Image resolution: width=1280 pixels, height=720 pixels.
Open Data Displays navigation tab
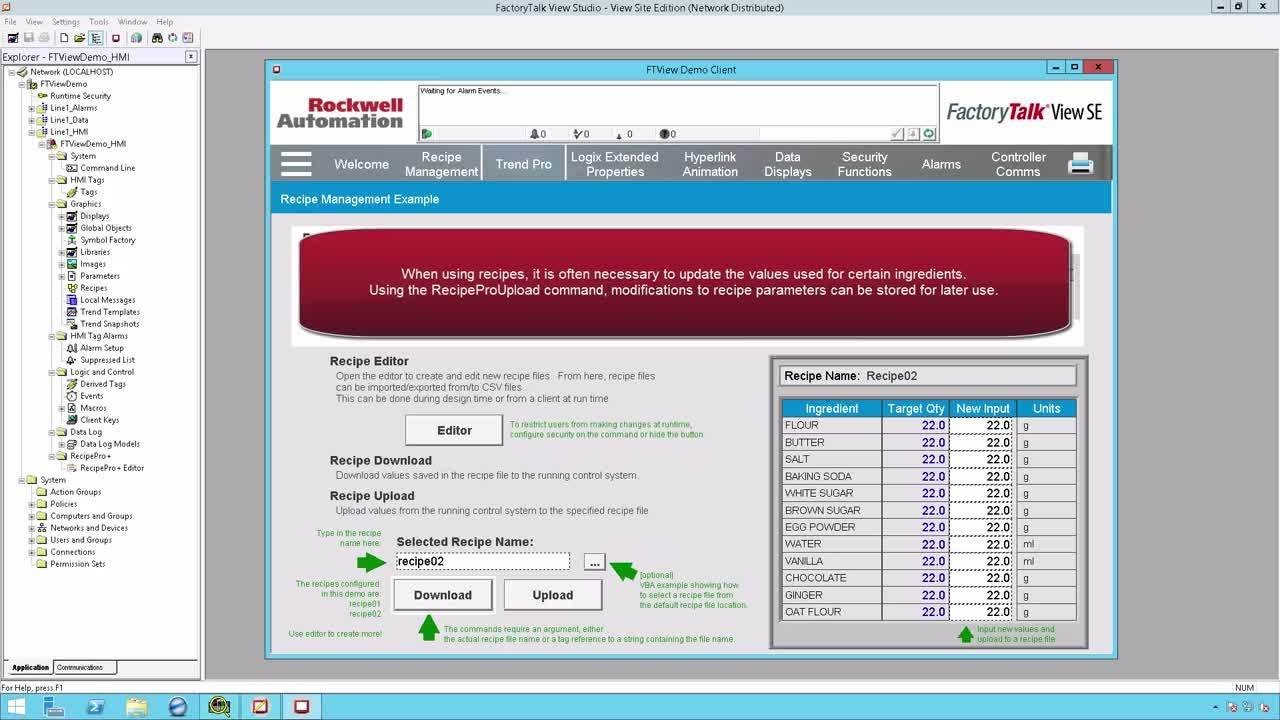[x=788, y=164]
